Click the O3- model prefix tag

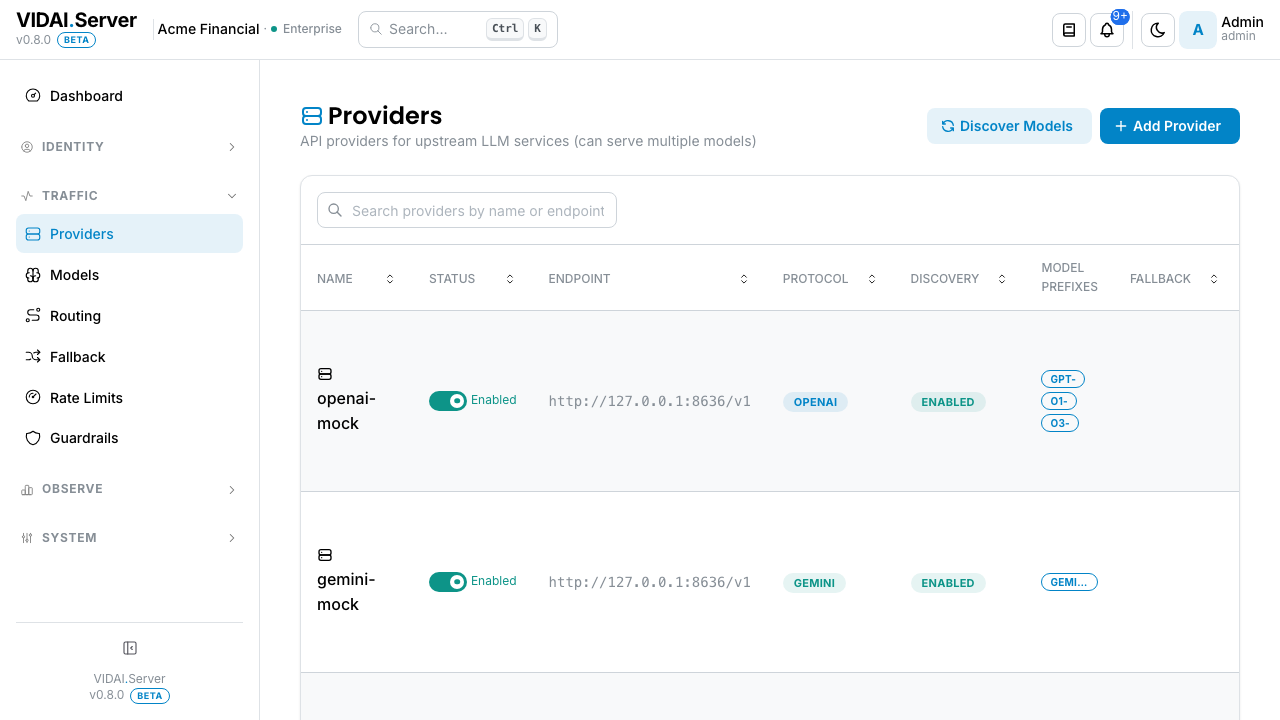tap(1060, 423)
